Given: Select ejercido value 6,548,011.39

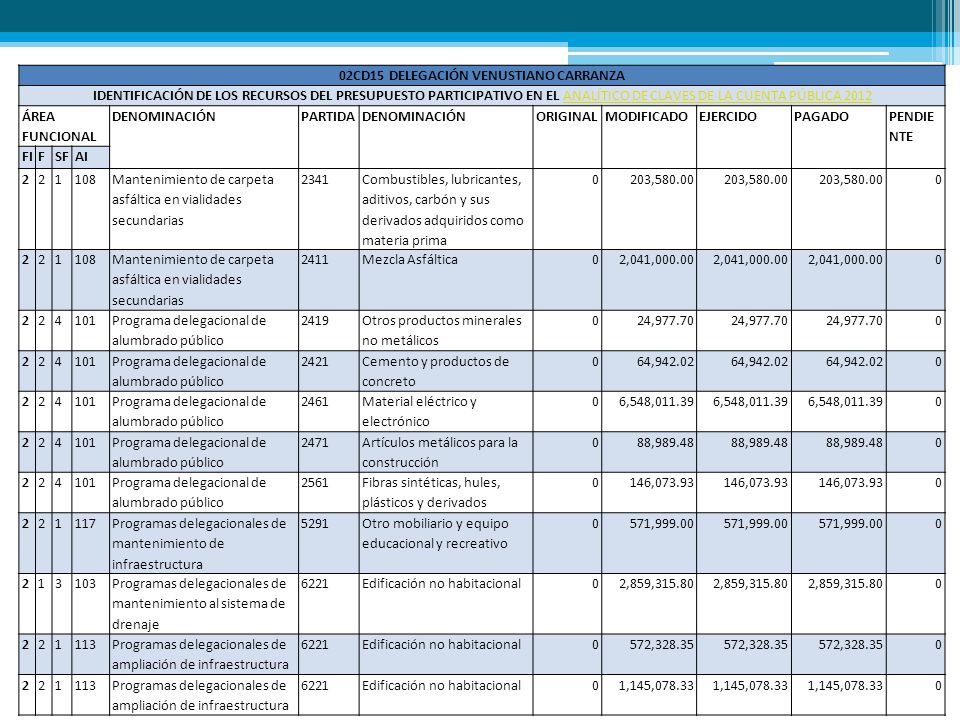Looking at the screenshot, I should tap(750, 402).
